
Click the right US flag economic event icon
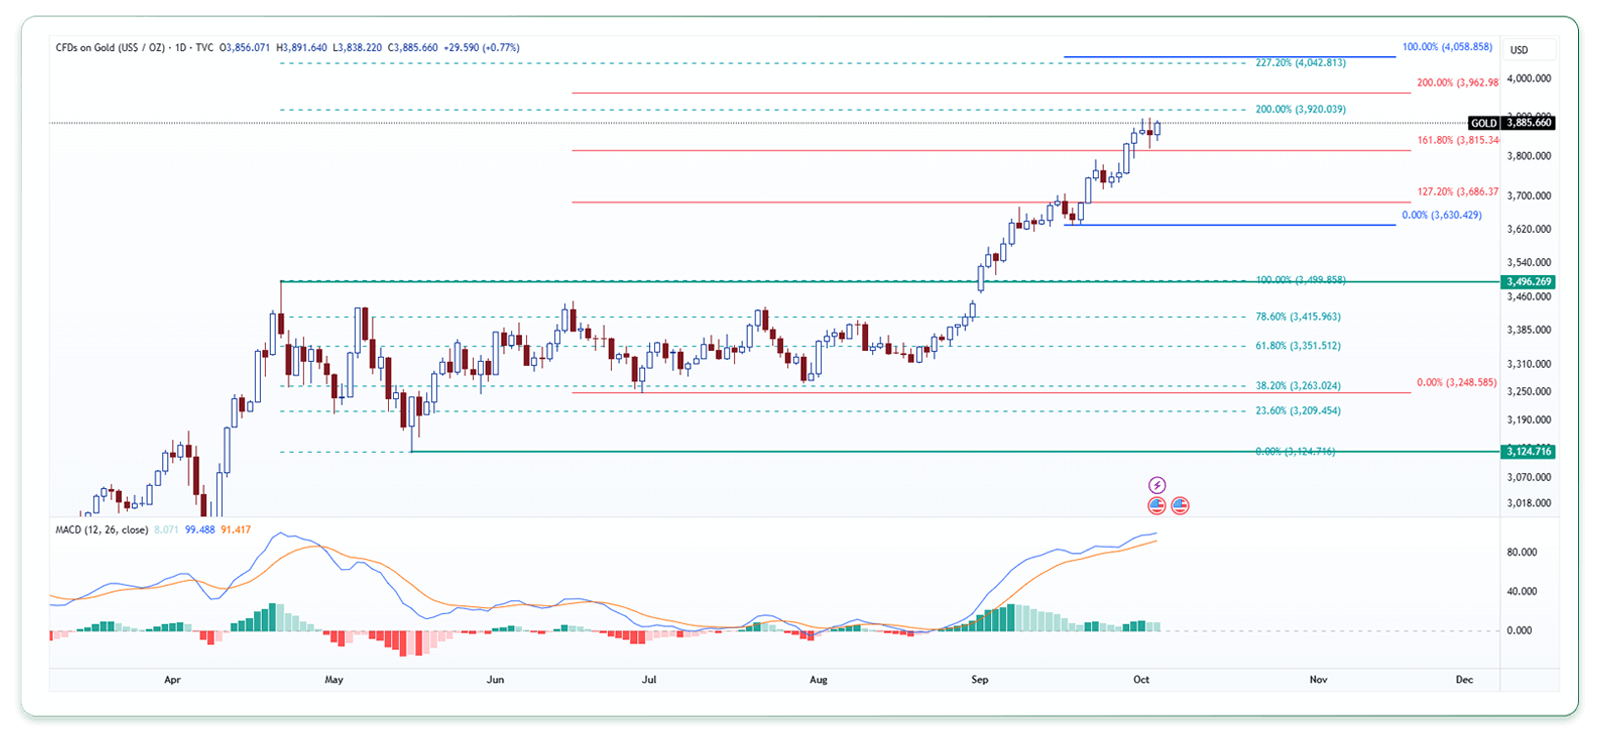1180,506
